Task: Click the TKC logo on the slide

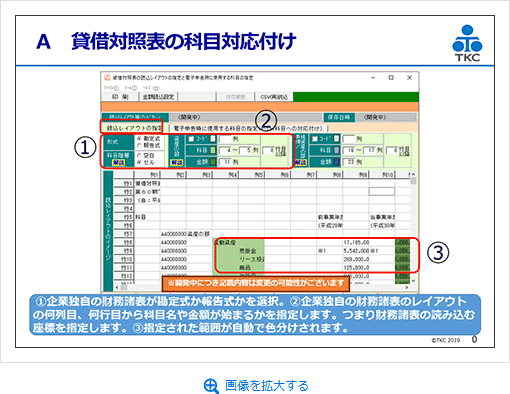Action: 467,43
